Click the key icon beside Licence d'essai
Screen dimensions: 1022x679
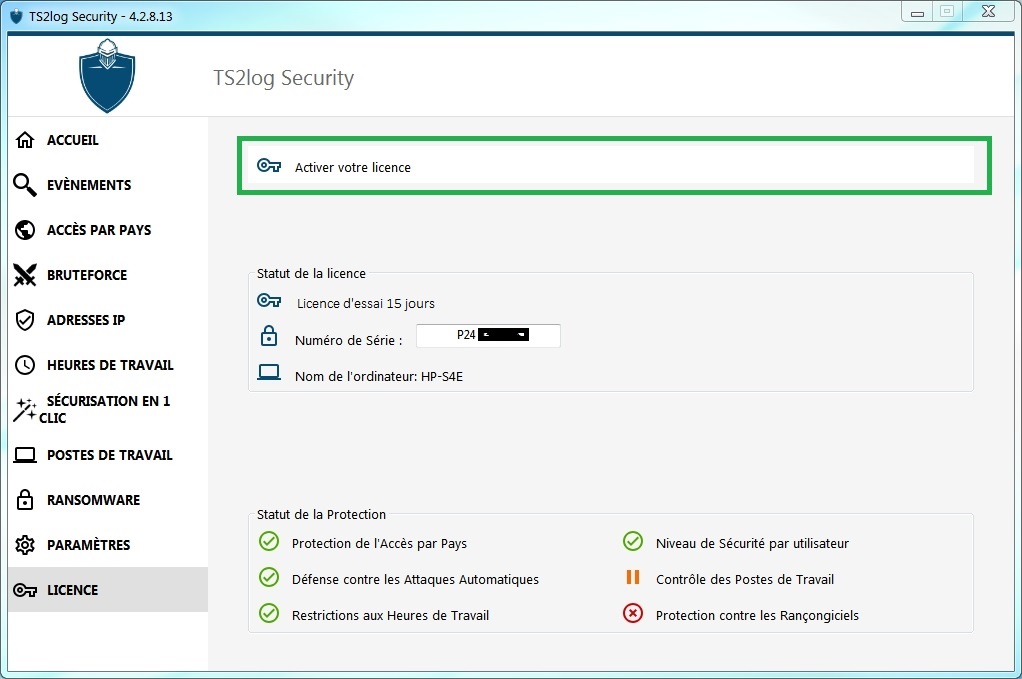pyautogui.click(x=269, y=300)
